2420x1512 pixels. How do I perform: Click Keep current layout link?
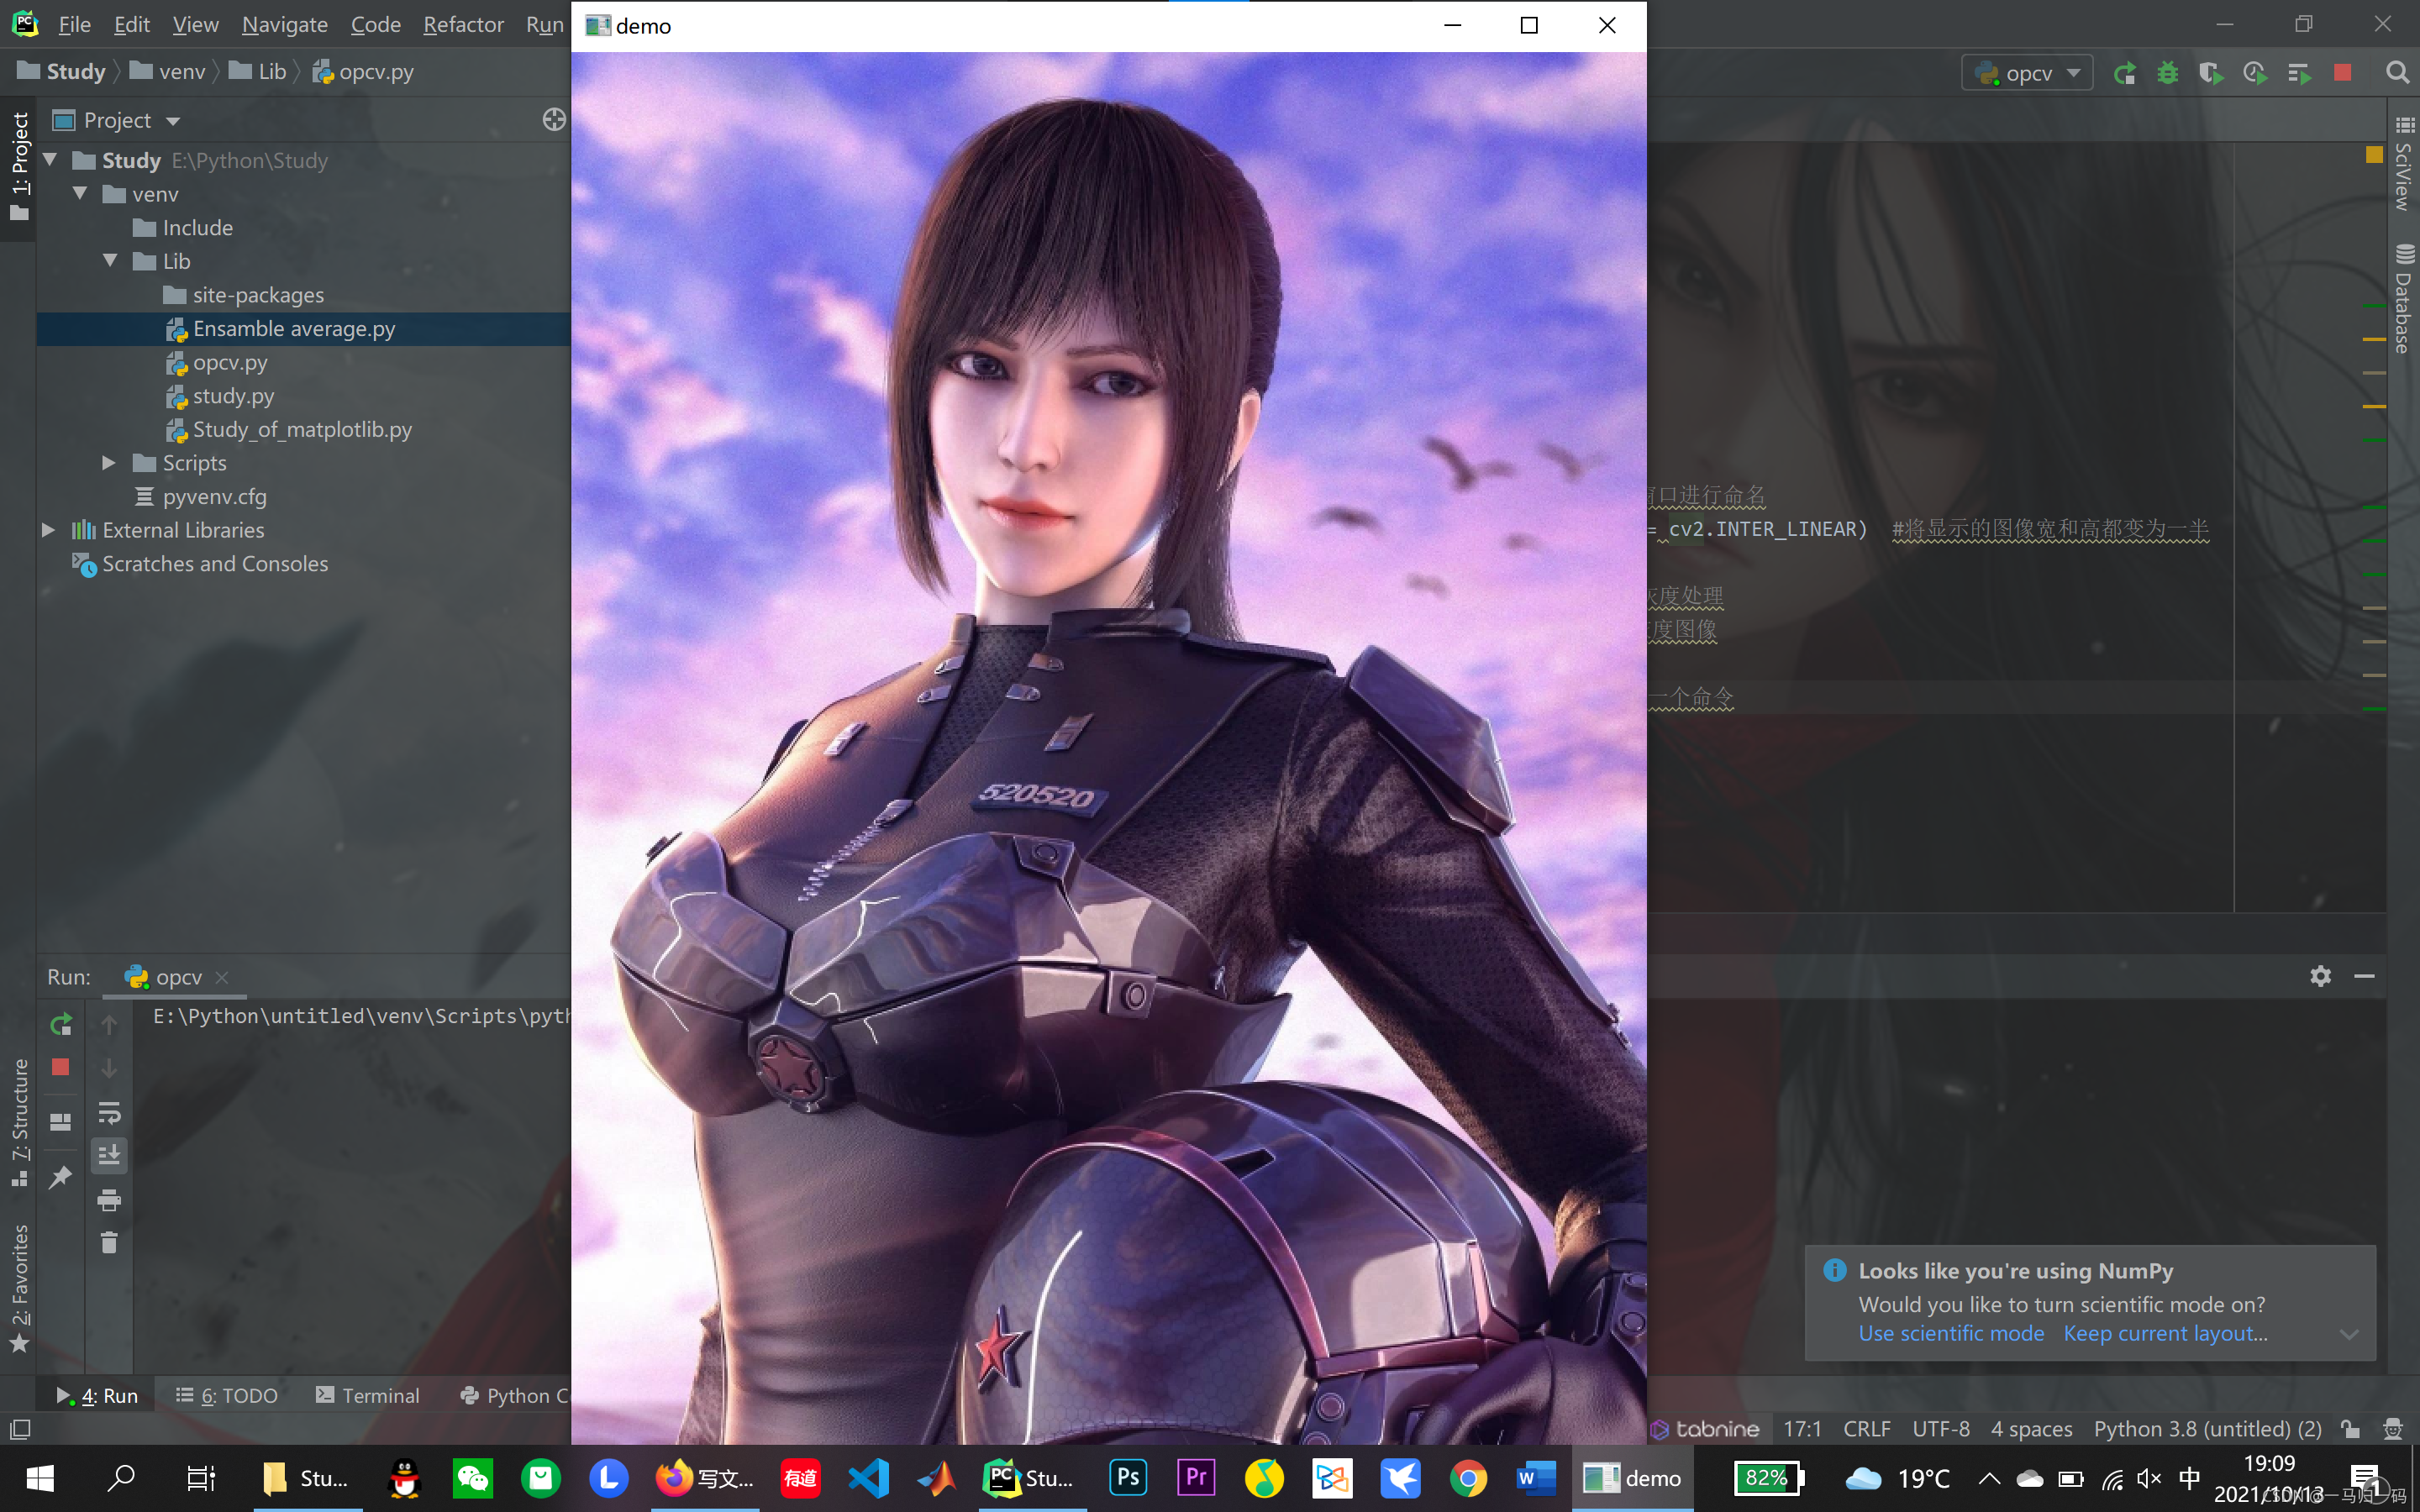click(2165, 1333)
